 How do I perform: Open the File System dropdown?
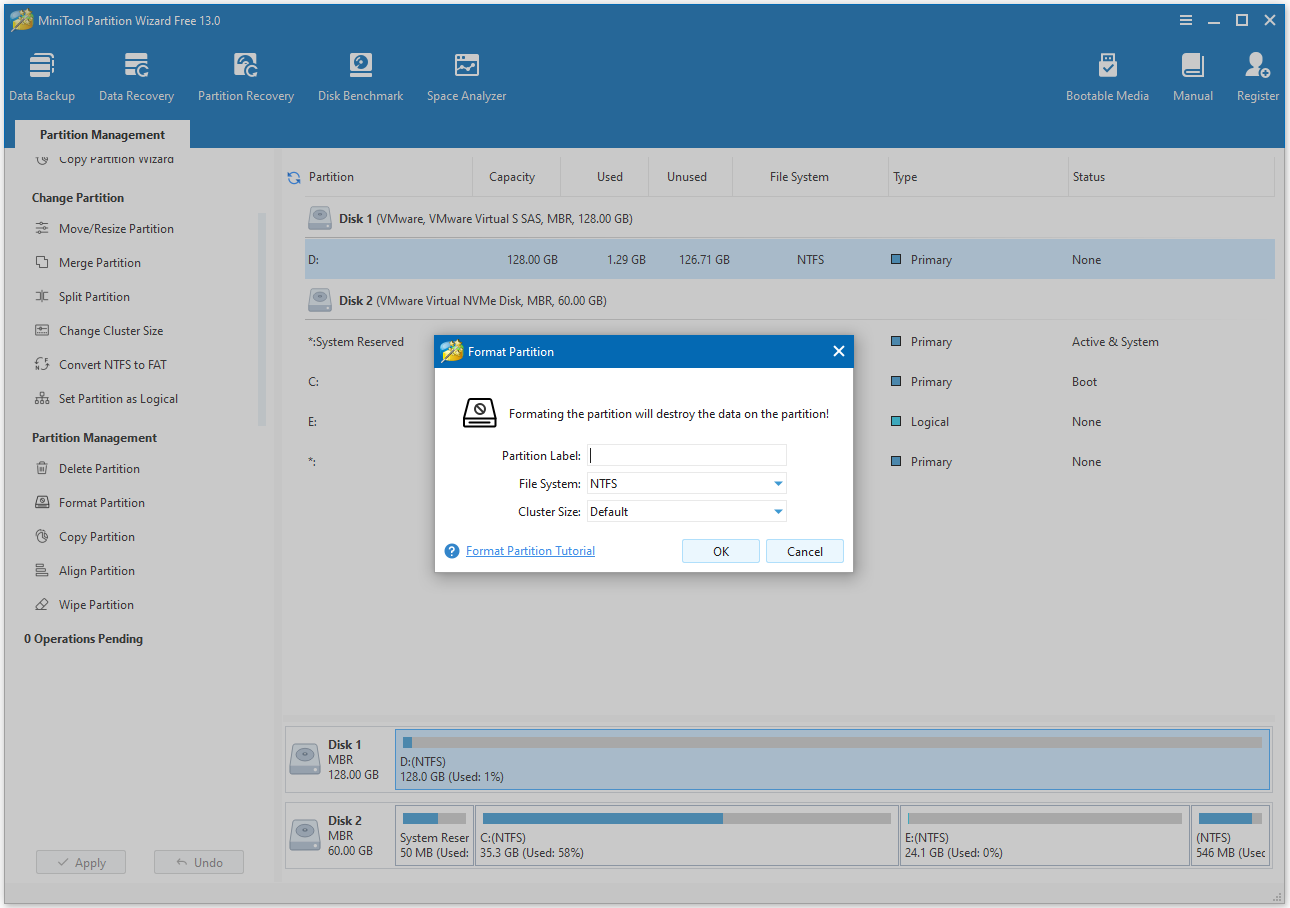coord(686,483)
